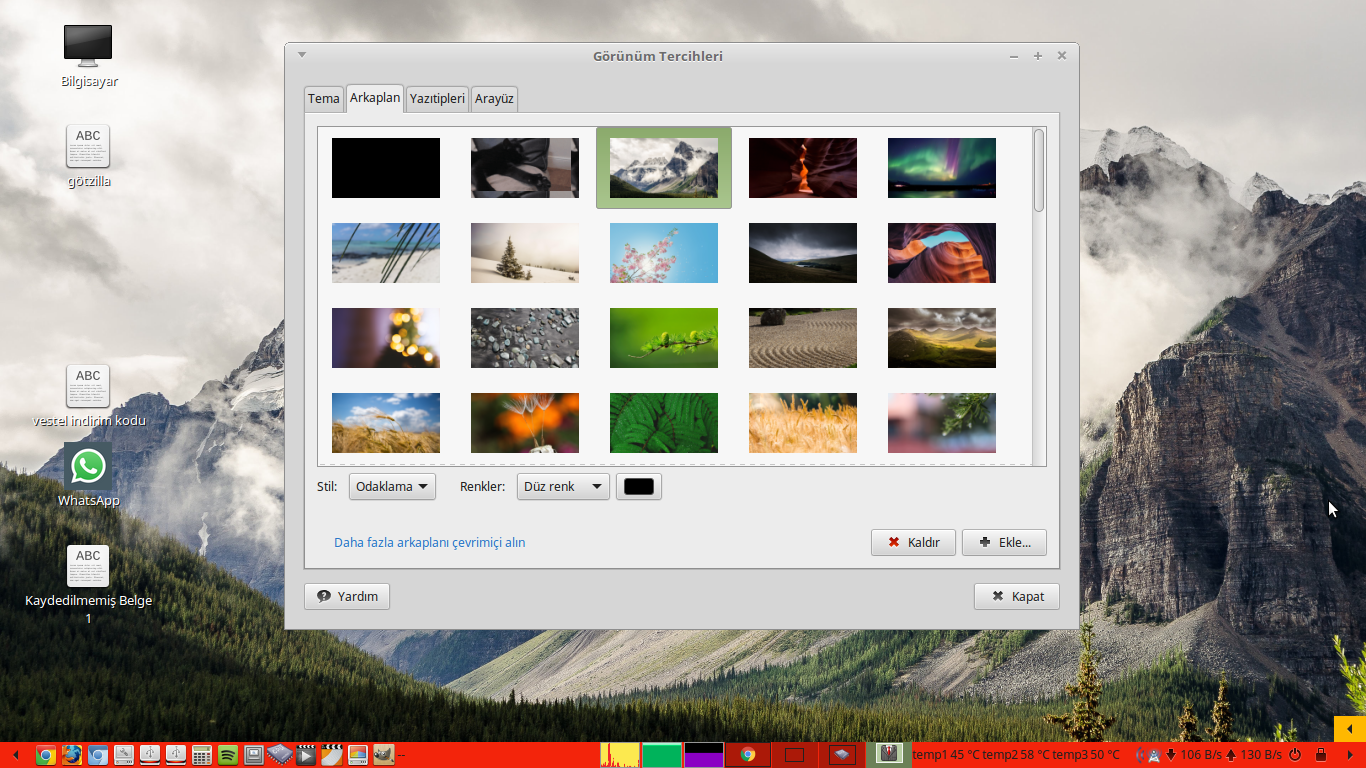The width and height of the screenshot is (1366, 768).
Task: Pick the zen sand garden wallpaper
Action: click(x=803, y=338)
